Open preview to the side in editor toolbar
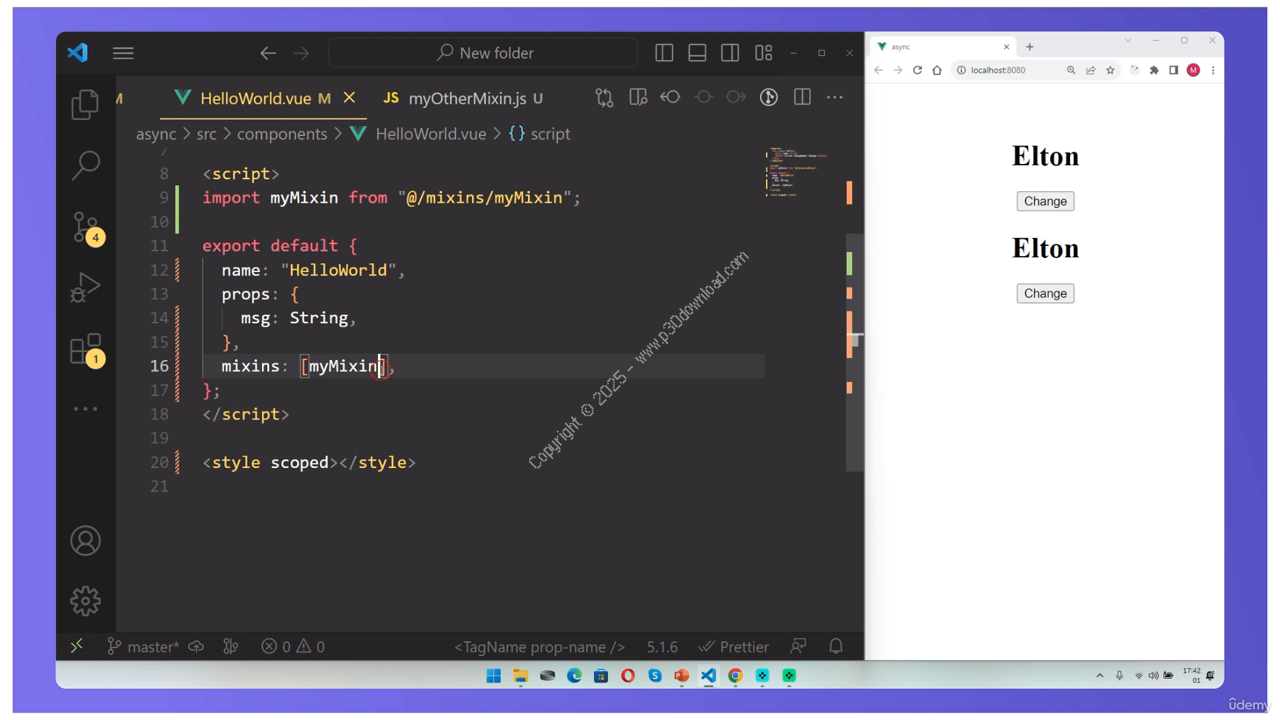The image size is (1280, 720). click(638, 97)
